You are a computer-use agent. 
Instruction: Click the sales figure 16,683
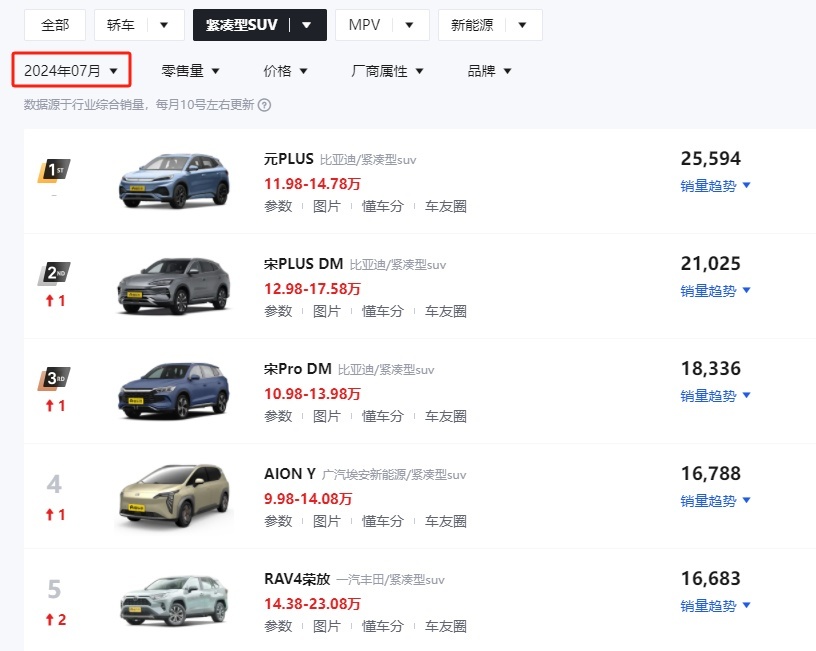(711, 579)
